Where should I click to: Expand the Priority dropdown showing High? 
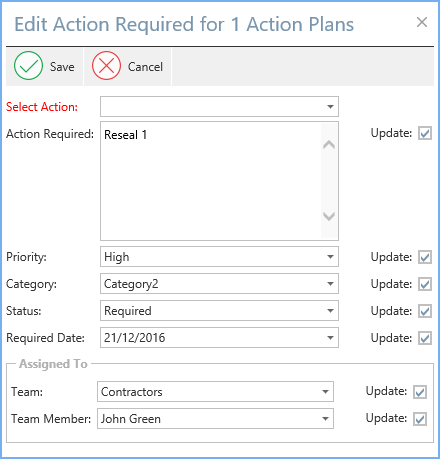point(330,257)
